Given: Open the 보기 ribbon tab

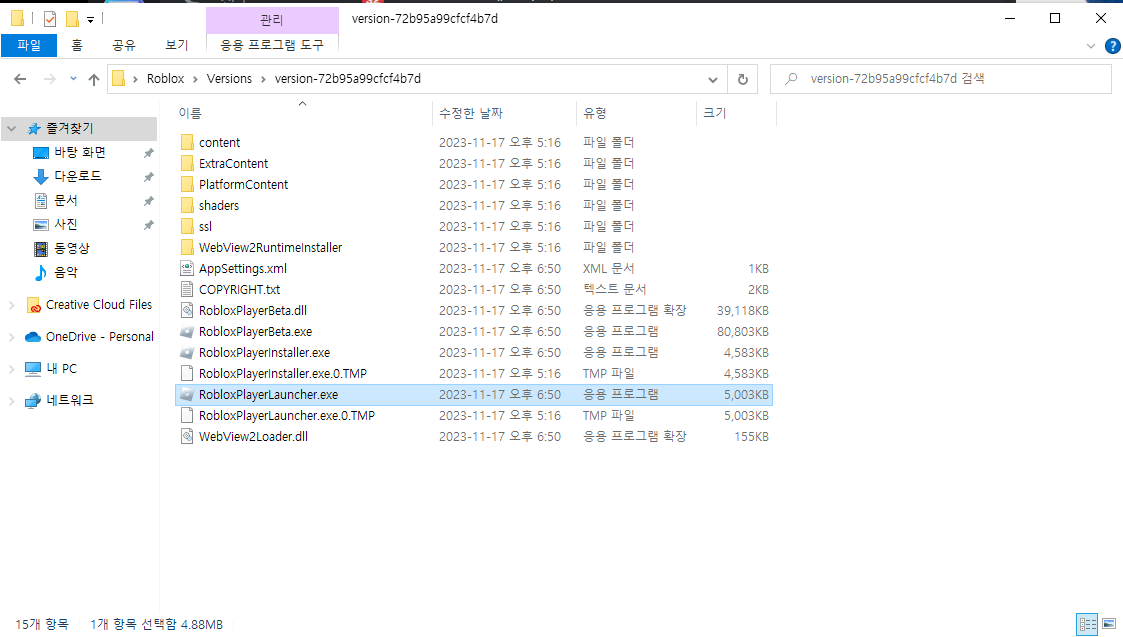Looking at the screenshot, I should 177,45.
